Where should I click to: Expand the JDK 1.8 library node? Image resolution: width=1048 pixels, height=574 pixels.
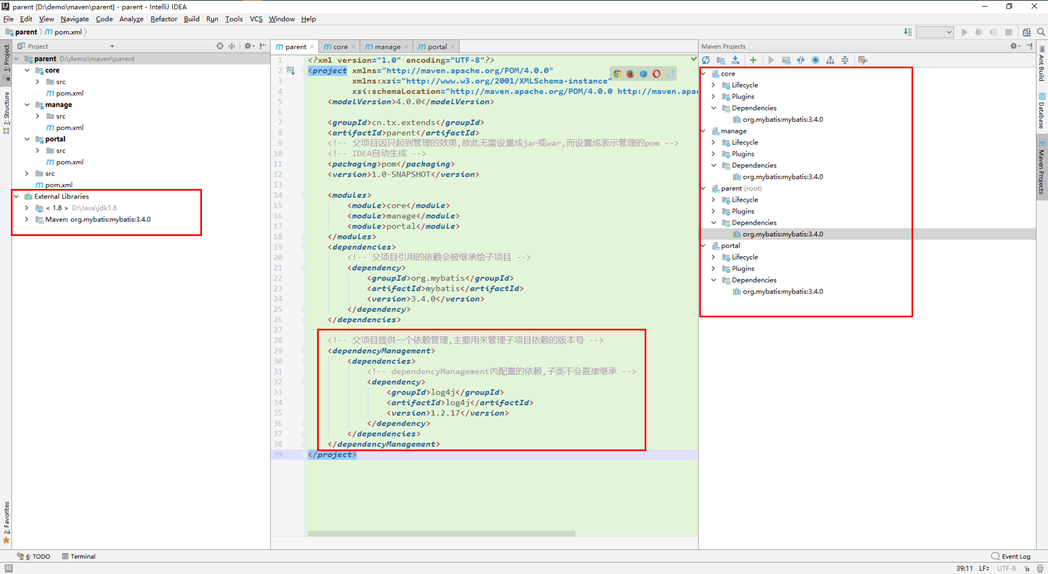click(27, 208)
